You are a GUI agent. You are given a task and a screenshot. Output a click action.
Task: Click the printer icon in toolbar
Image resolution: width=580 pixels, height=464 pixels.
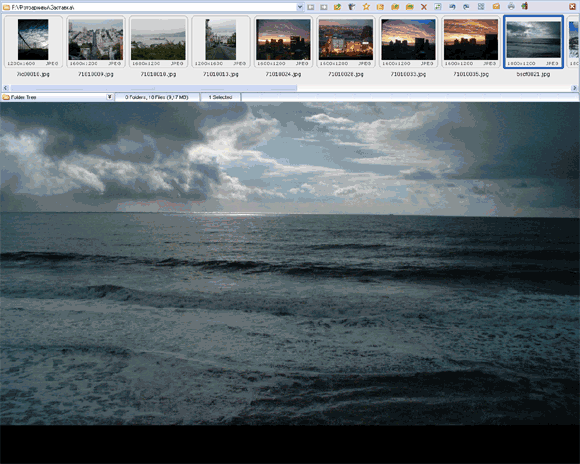[511, 6]
